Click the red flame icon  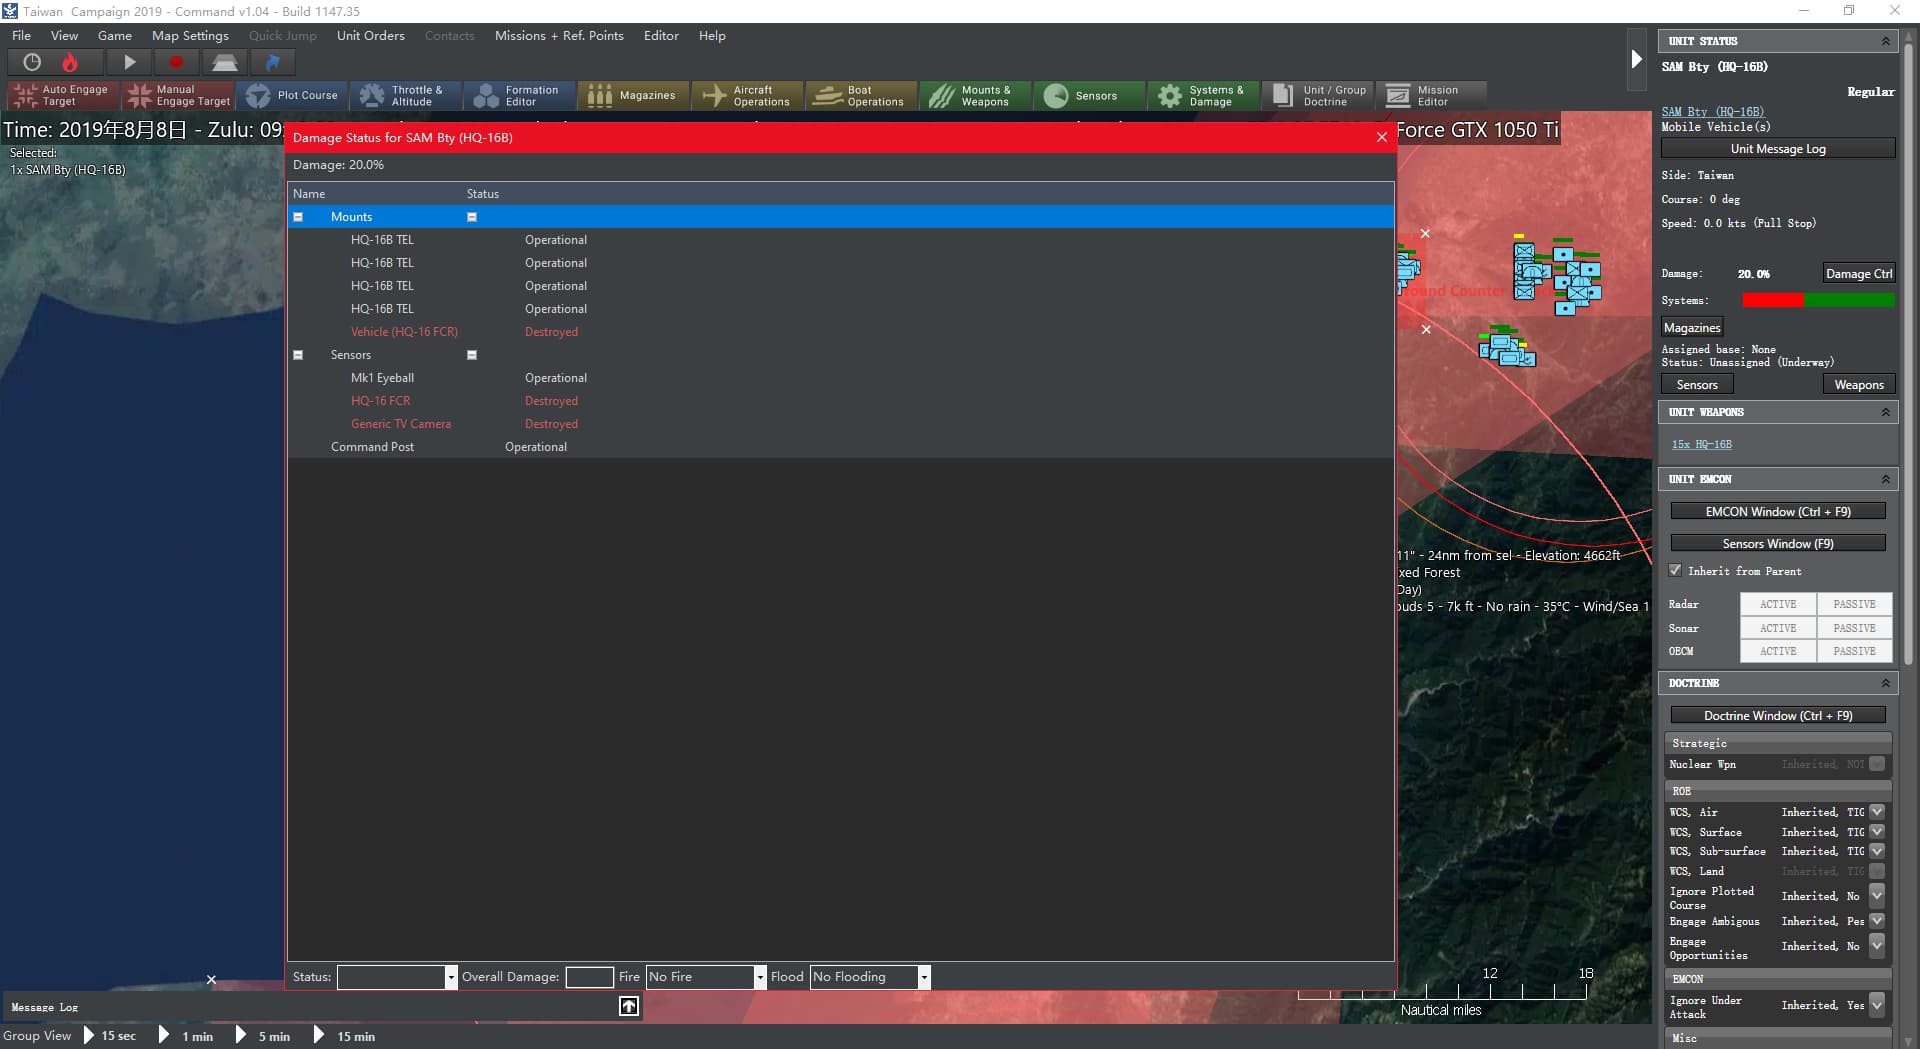pos(70,62)
